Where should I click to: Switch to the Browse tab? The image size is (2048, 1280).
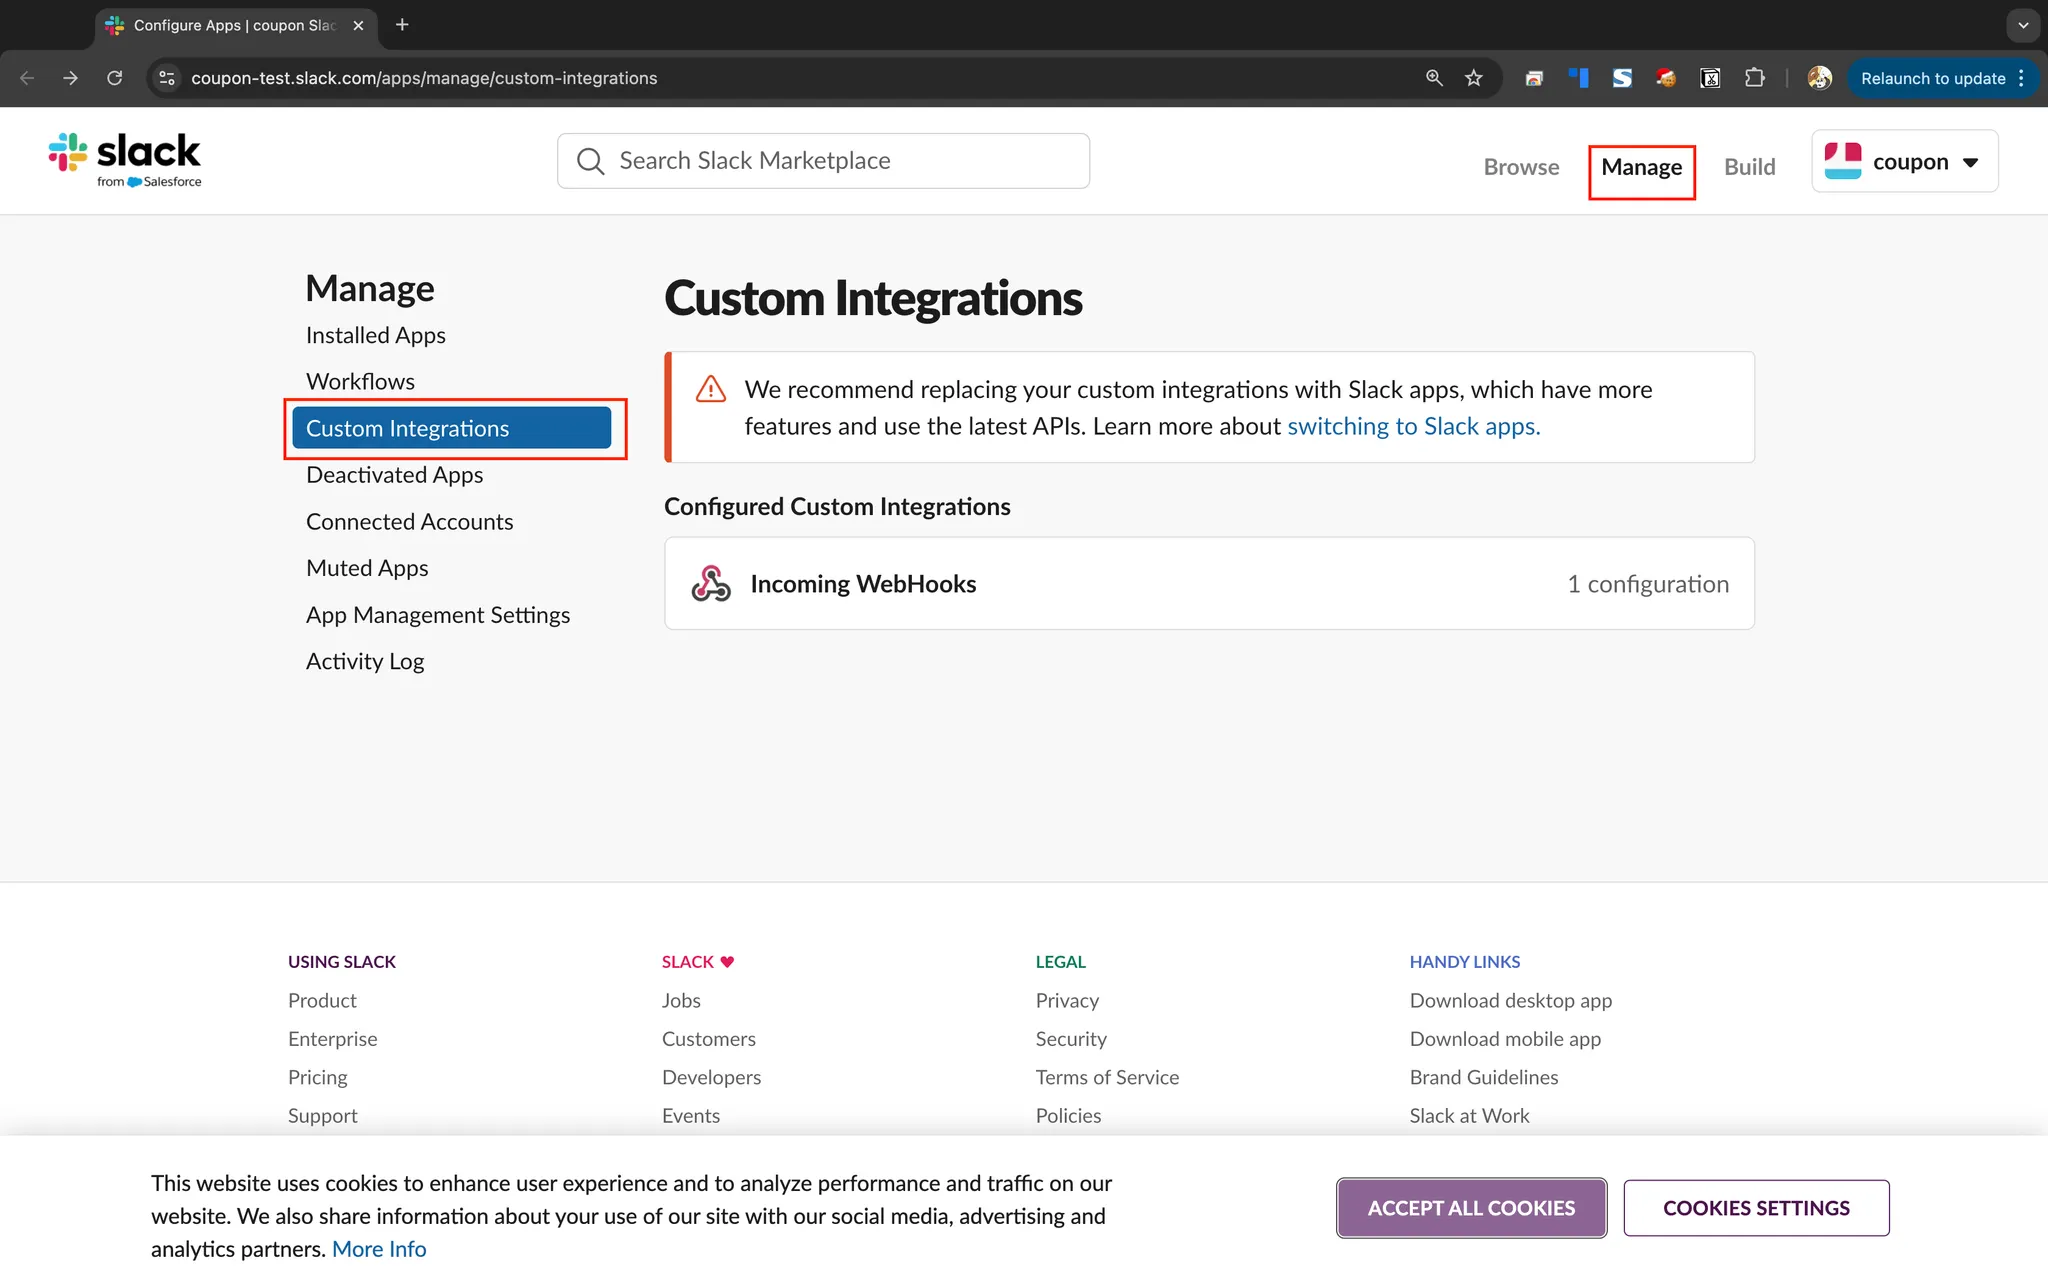[x=1521, y=167]
